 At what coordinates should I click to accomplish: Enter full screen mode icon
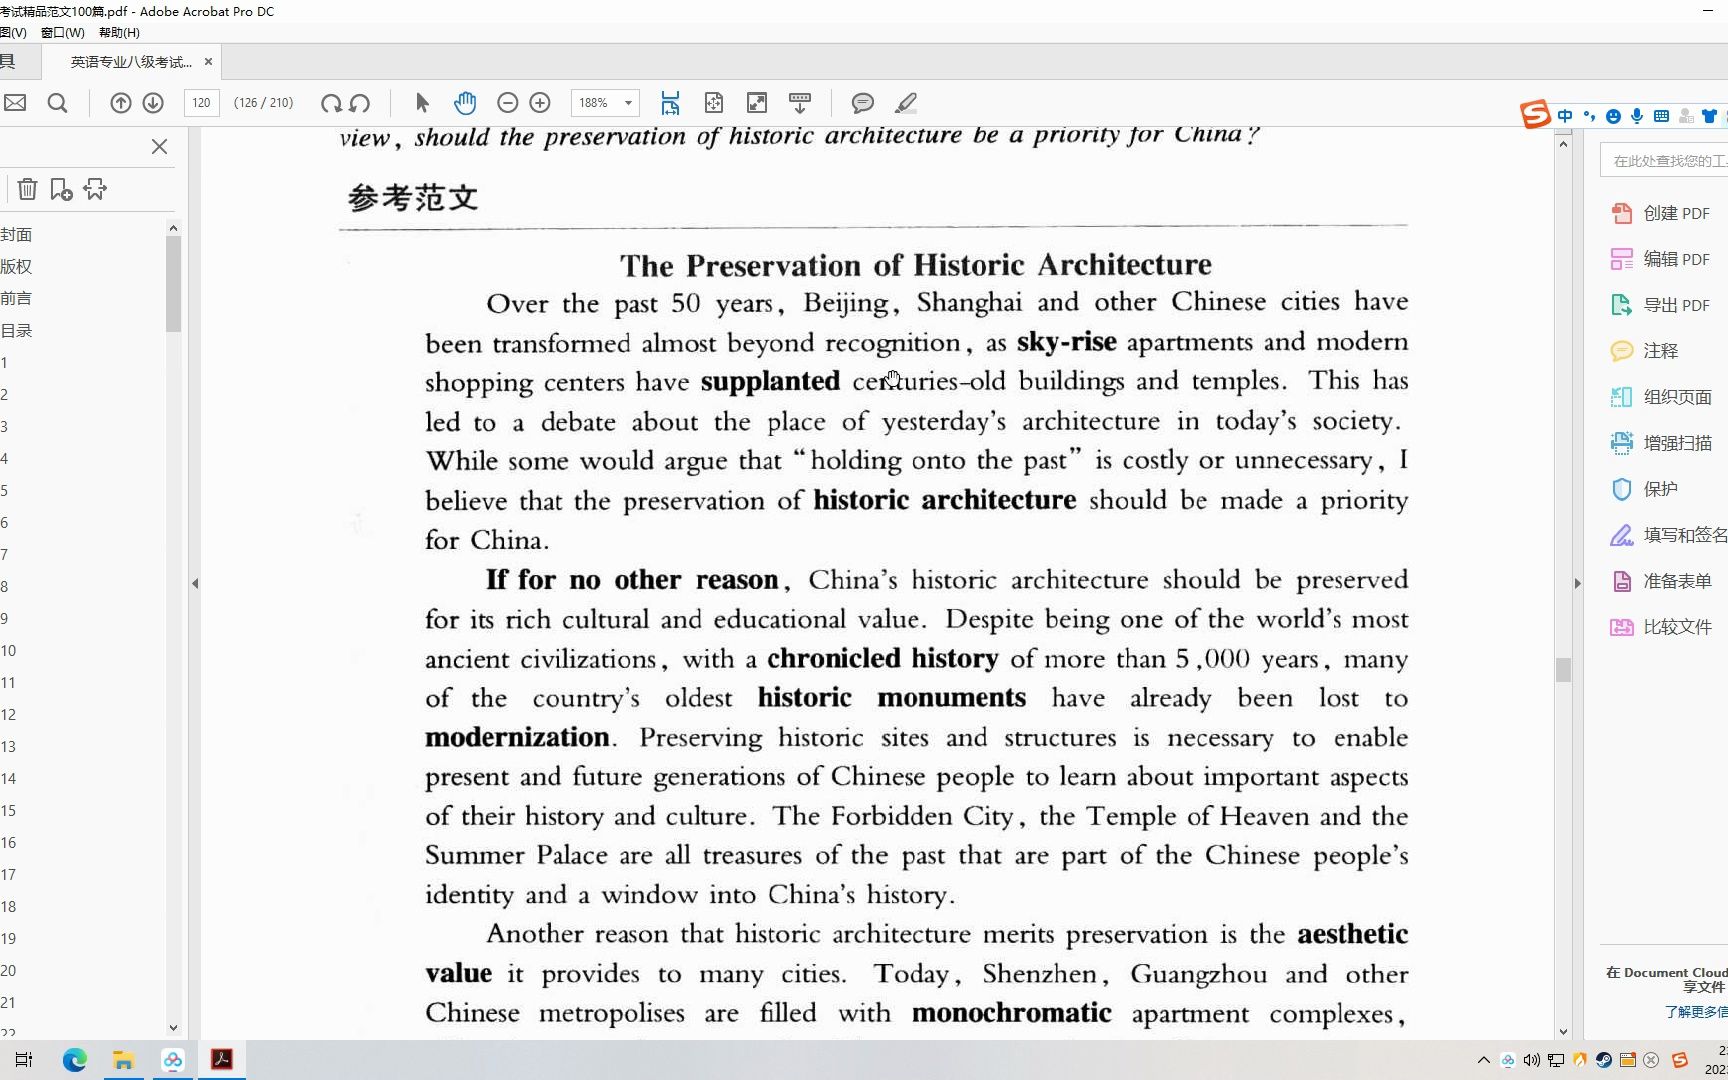tap(757, 103)
